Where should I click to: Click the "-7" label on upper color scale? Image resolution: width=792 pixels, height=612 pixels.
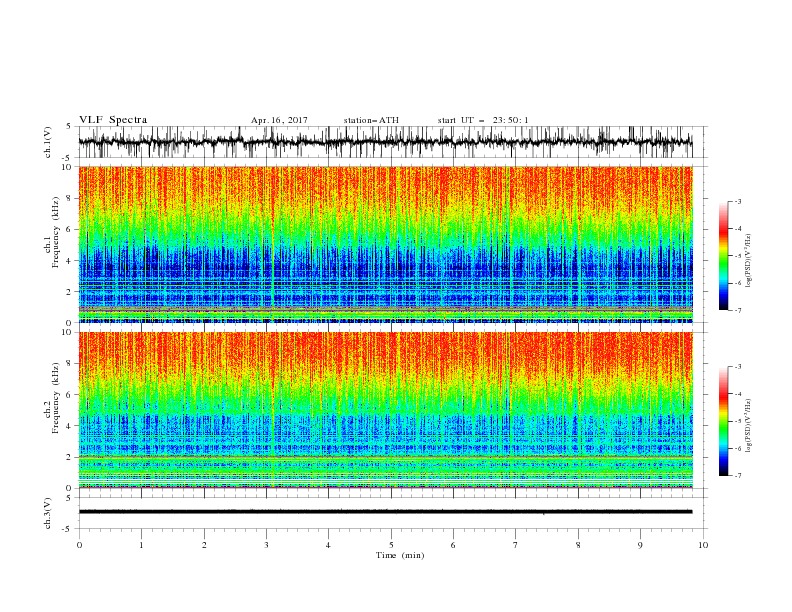pyautogui.click(x=738, y=310)
